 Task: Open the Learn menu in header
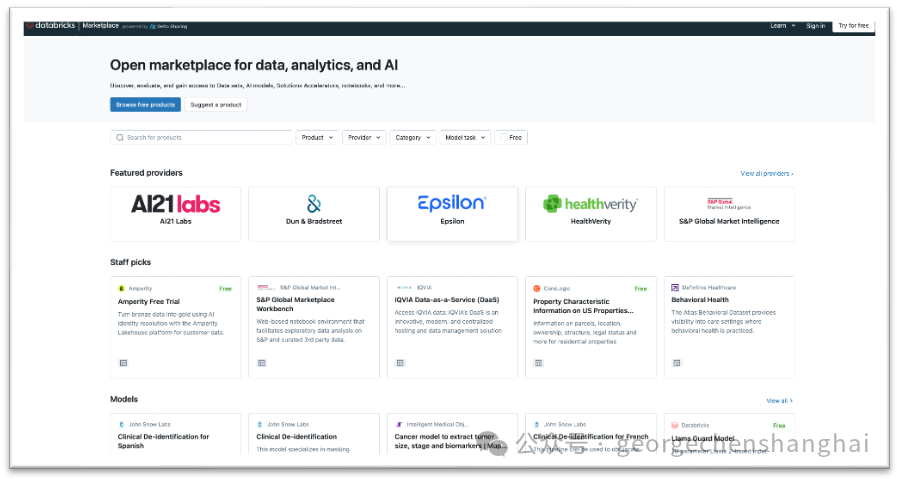781,25
